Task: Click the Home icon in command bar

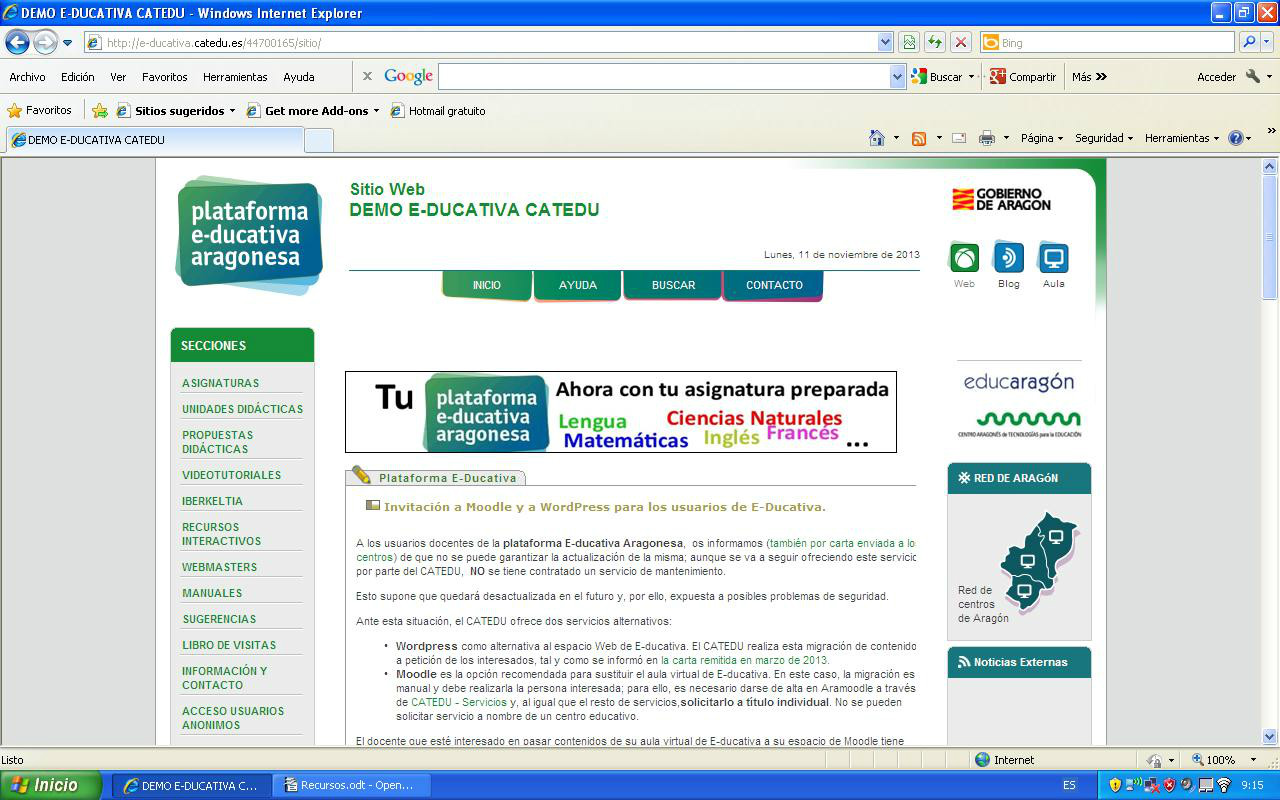Action: coord(877,138)
